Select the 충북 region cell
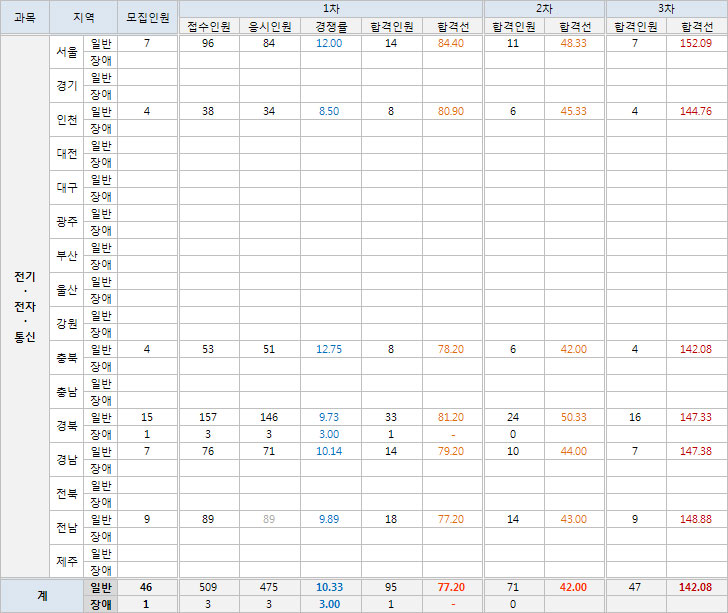The image size is (728, 613). (x=67, y=358)
